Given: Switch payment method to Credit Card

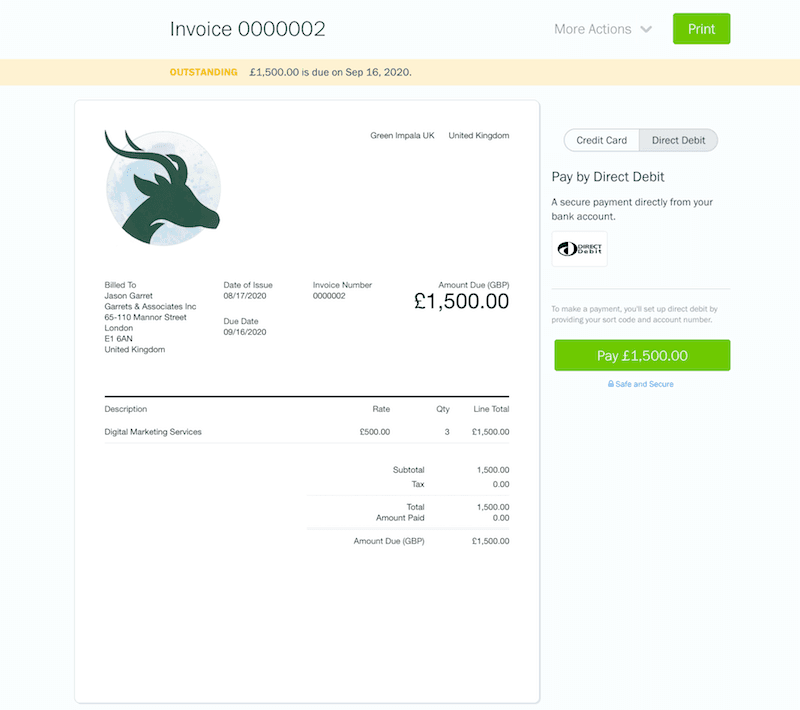Looking at the screenshot, I should 602,140.
